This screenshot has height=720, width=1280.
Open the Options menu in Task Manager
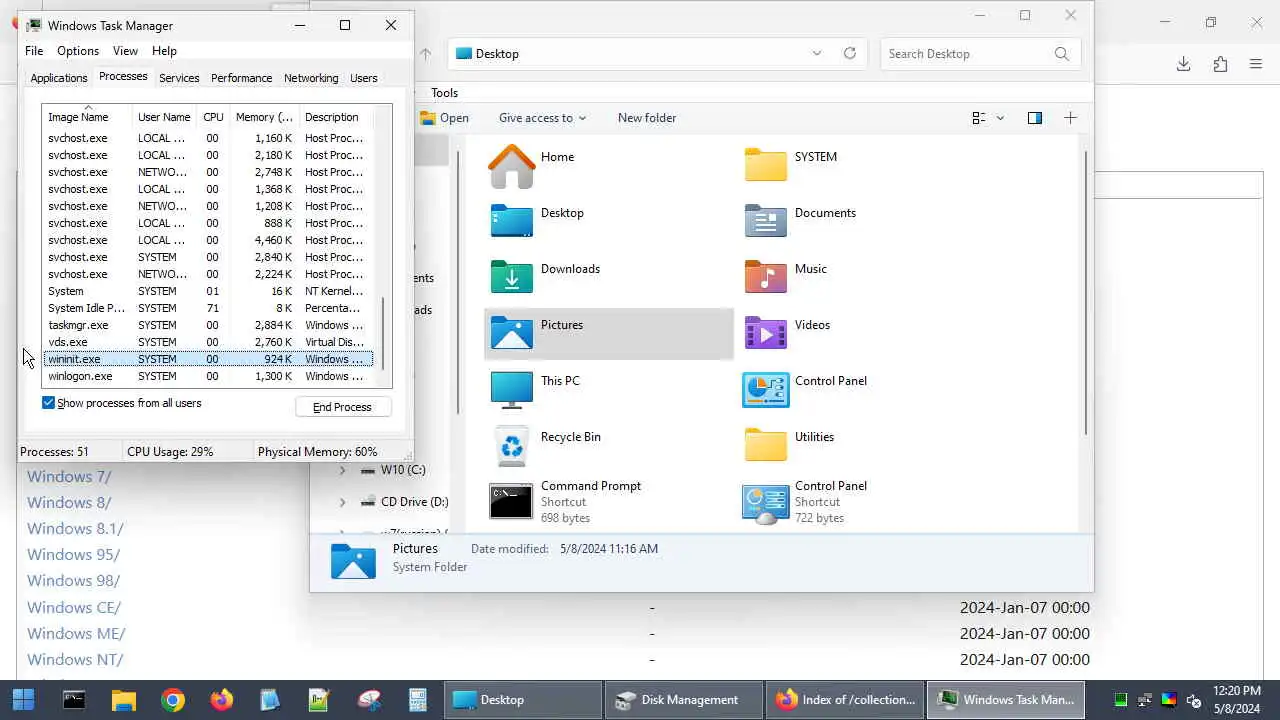click(x=78, y=51)
